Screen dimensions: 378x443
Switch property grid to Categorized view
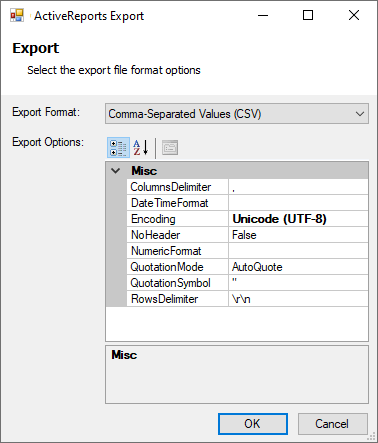(118, 148)
